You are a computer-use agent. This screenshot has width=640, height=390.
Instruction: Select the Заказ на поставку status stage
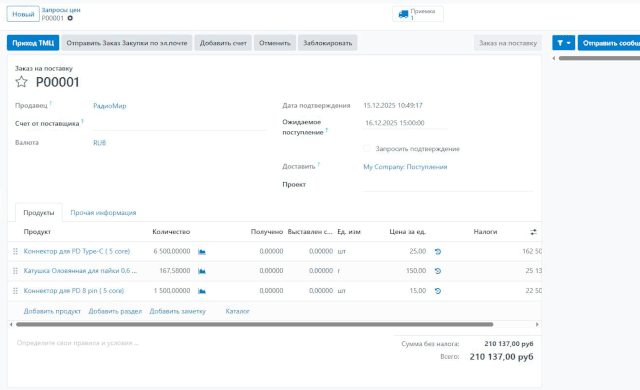tap(508, 43)
